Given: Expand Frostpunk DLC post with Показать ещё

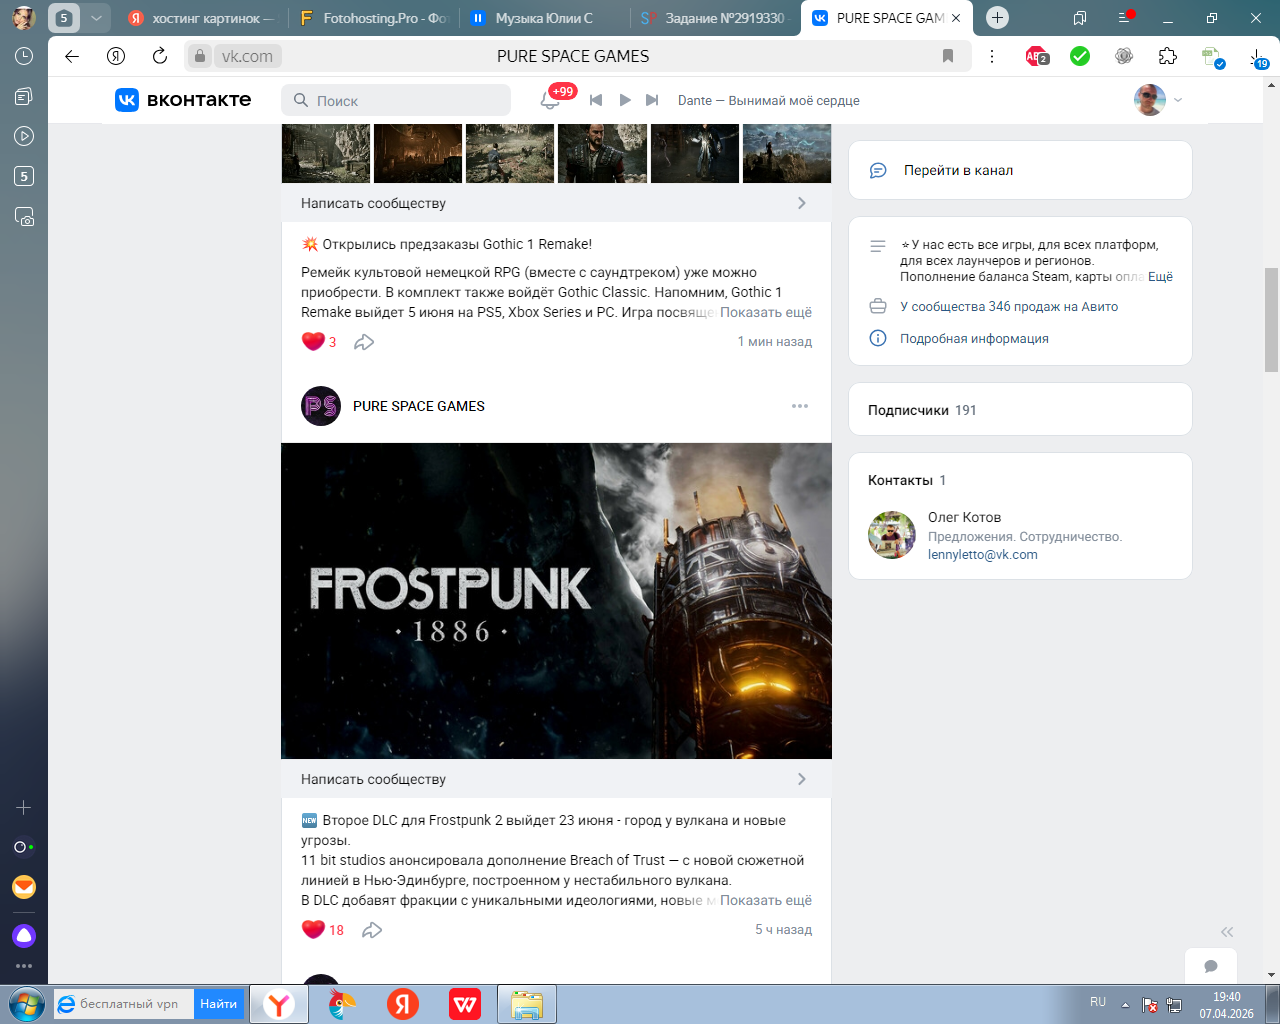Looking at the screenshot, I should coord(766,900).
